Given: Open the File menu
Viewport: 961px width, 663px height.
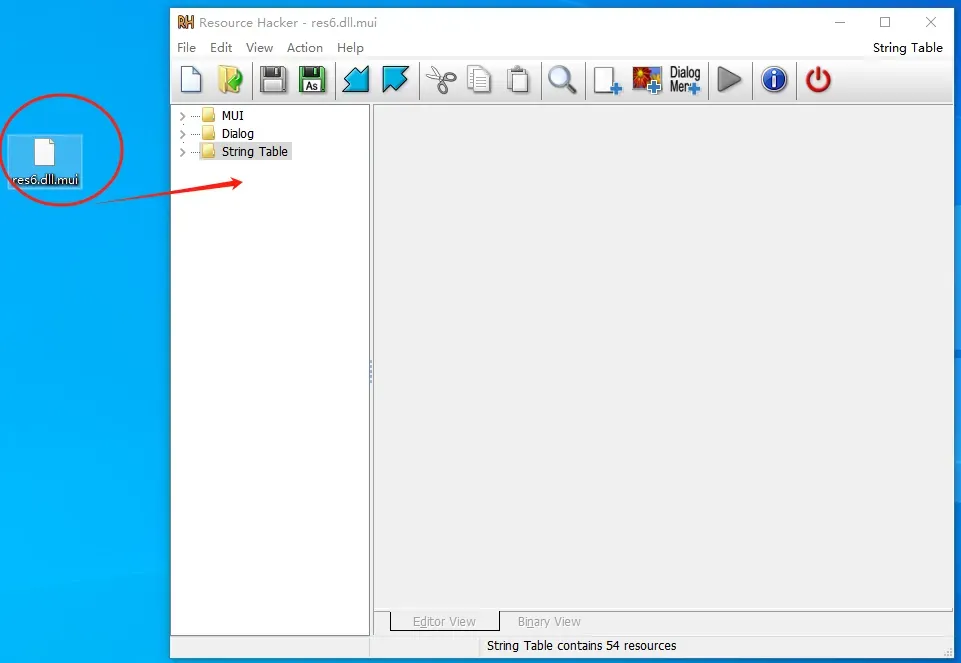Looking at the screenshot, I should point(186,48).
